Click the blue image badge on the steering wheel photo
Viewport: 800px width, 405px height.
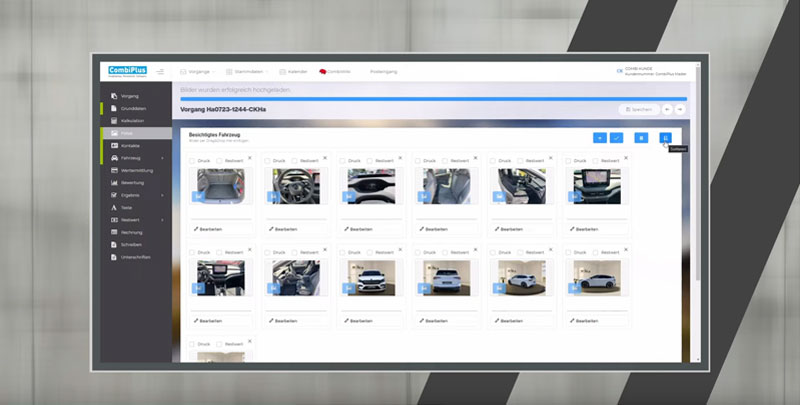click(273, 197)
